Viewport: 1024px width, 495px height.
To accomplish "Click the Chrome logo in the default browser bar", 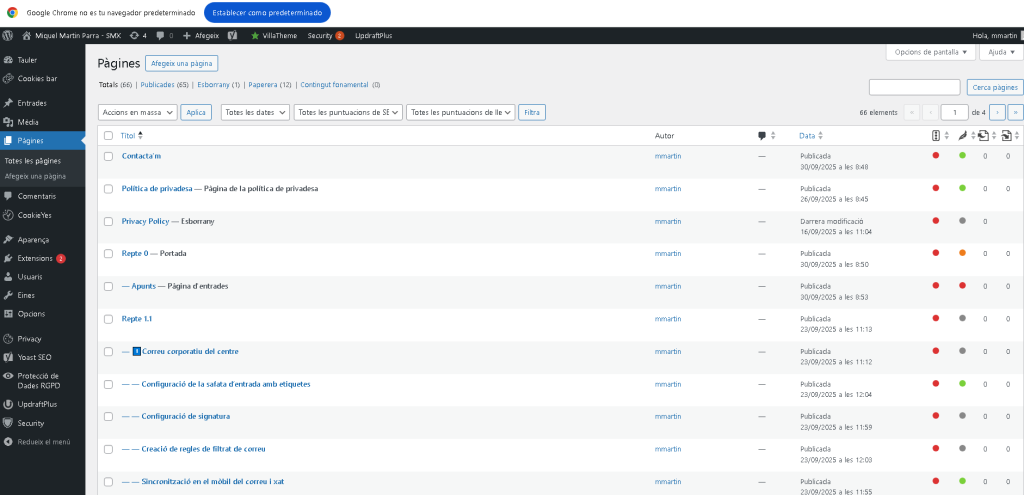I will [x=12, y=12].
